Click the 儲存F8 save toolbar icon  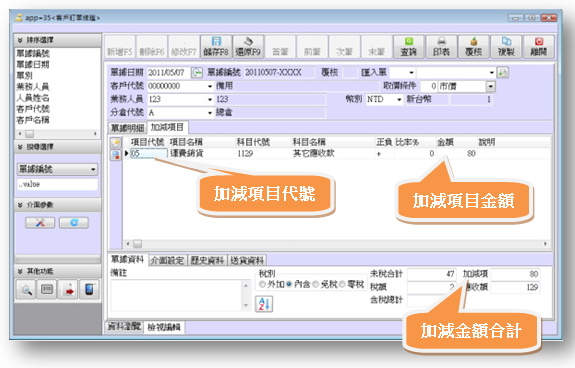click(x=216, y=47)
